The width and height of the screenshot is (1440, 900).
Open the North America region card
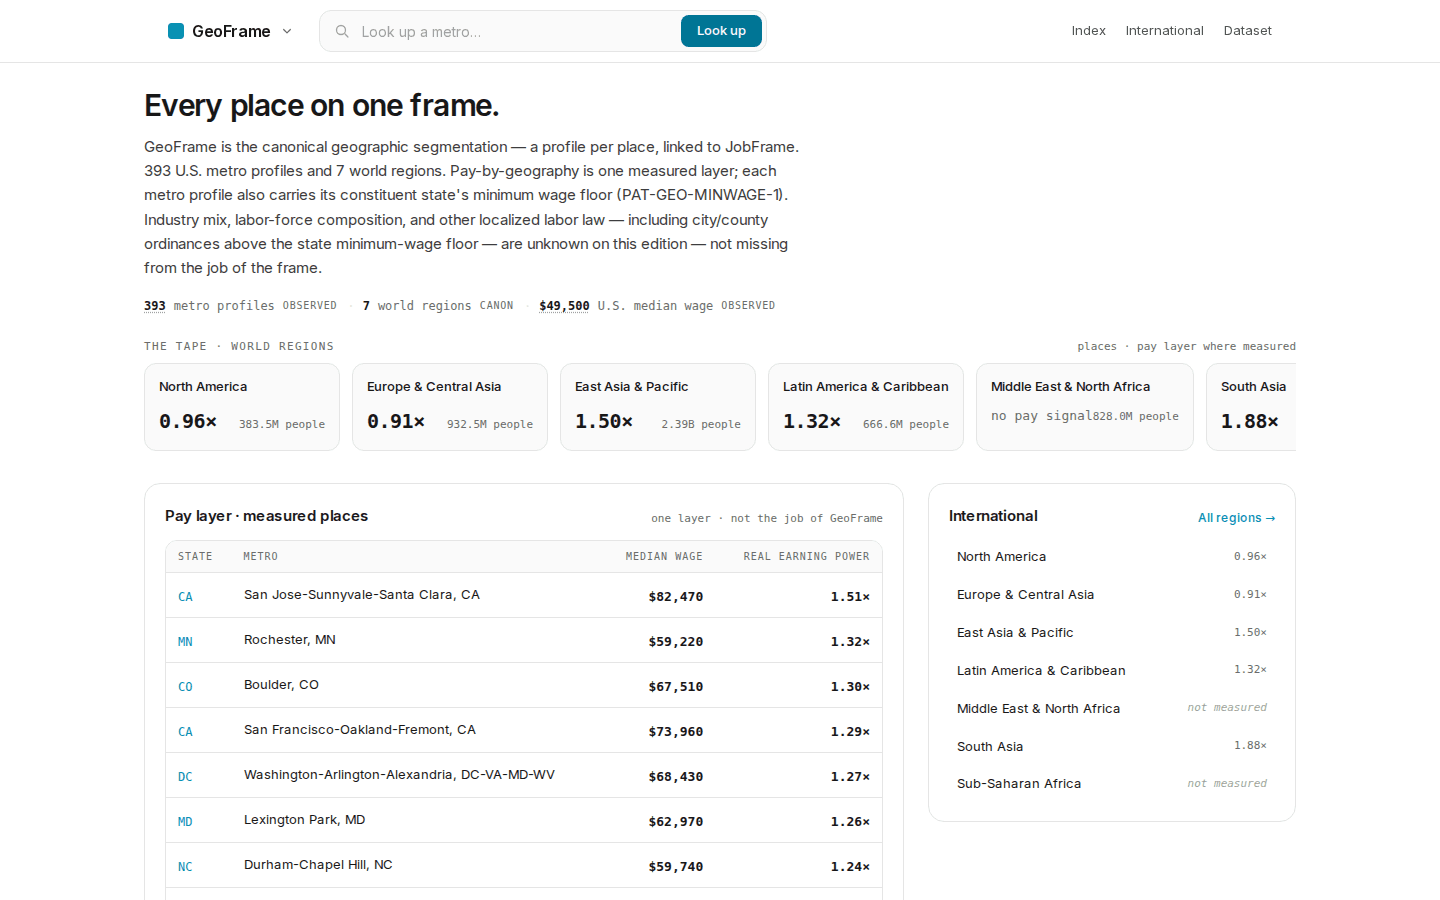[x=242, y=407]
